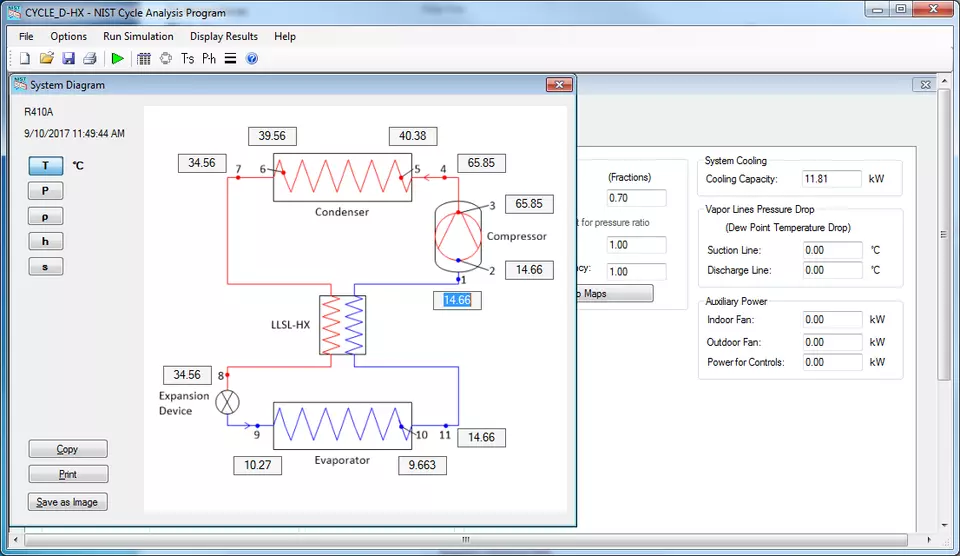Click the 14.66 value box at point 11
The height and width of the screenshot is (556, 960).
481,437
